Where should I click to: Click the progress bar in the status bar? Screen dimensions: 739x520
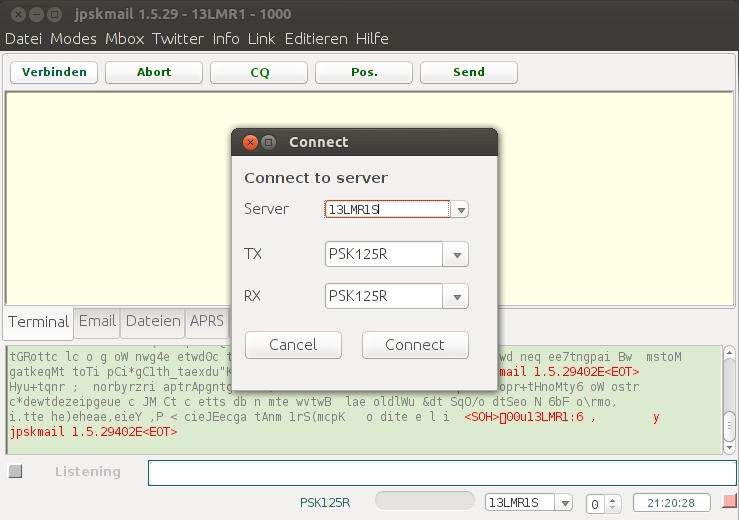point(424,501)
